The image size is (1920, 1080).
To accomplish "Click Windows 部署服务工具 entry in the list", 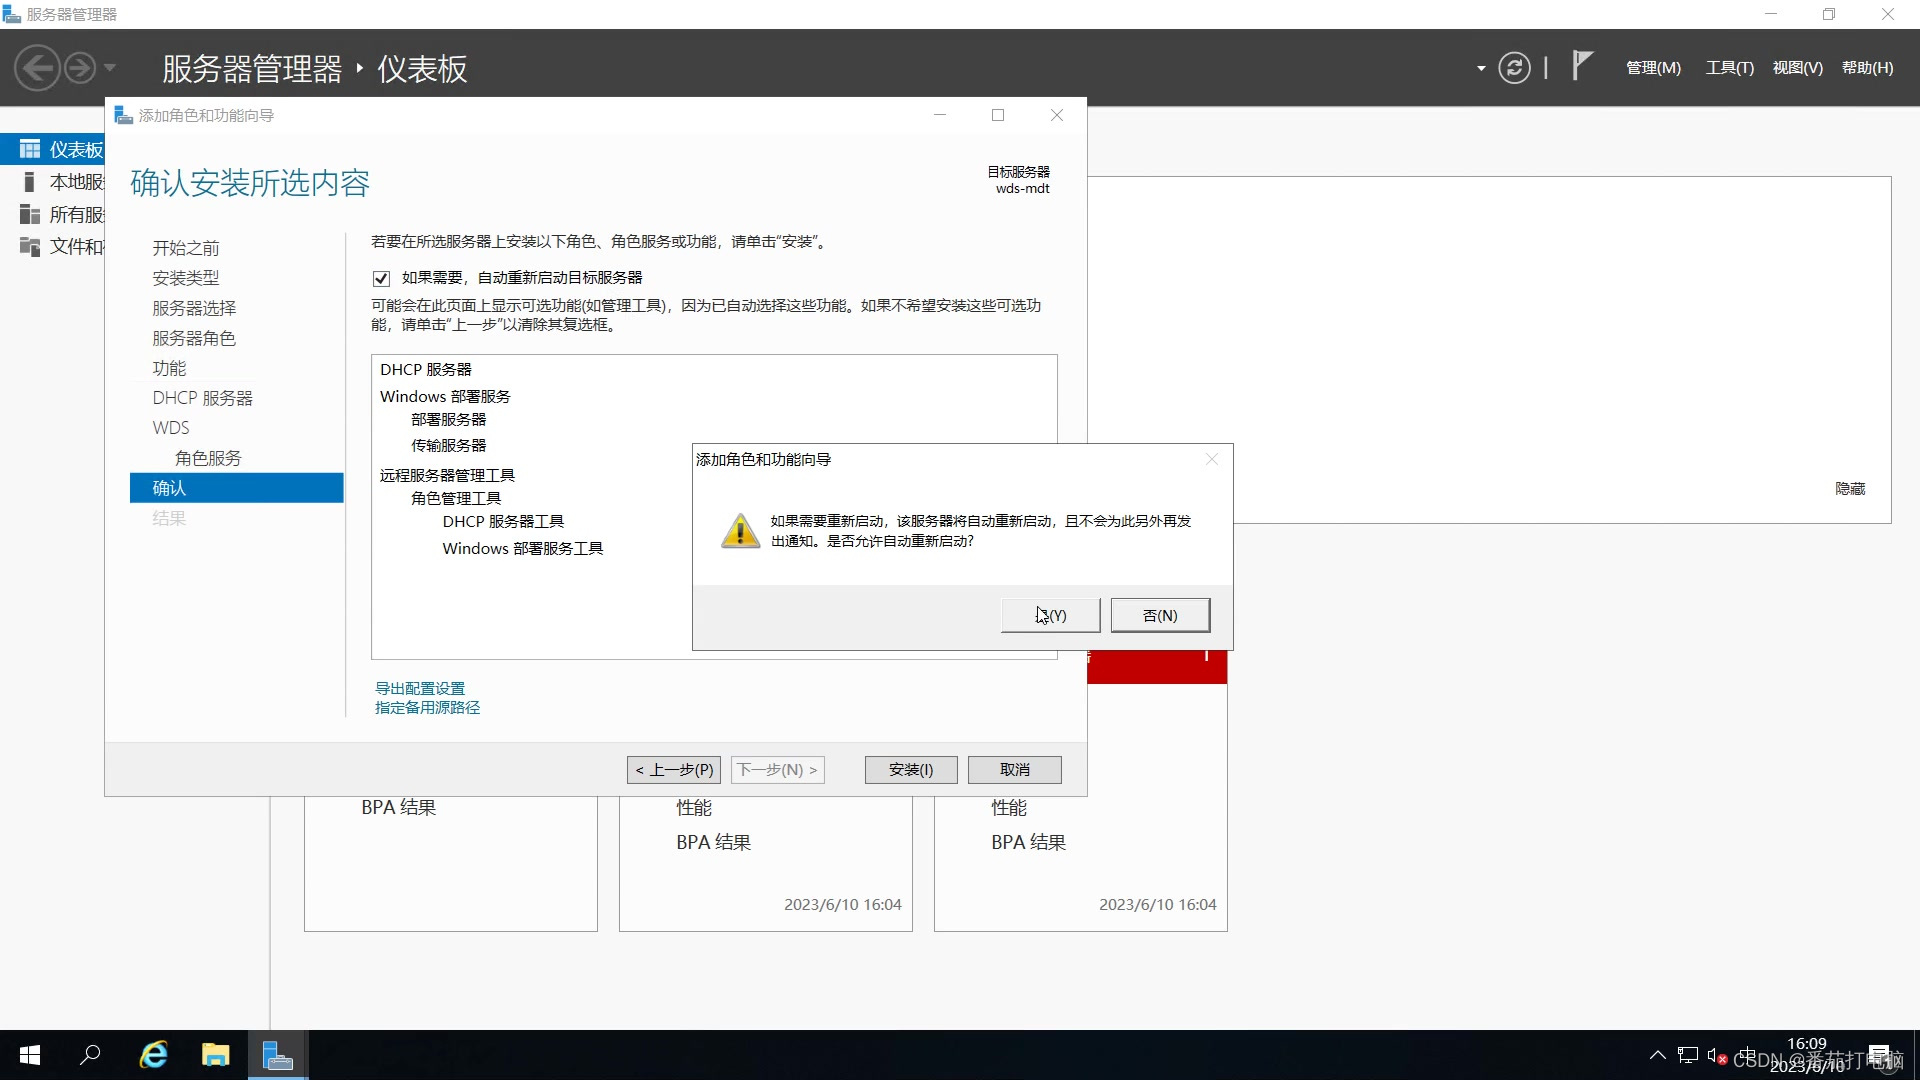I will pyautogui.click(x=523, y=548).
